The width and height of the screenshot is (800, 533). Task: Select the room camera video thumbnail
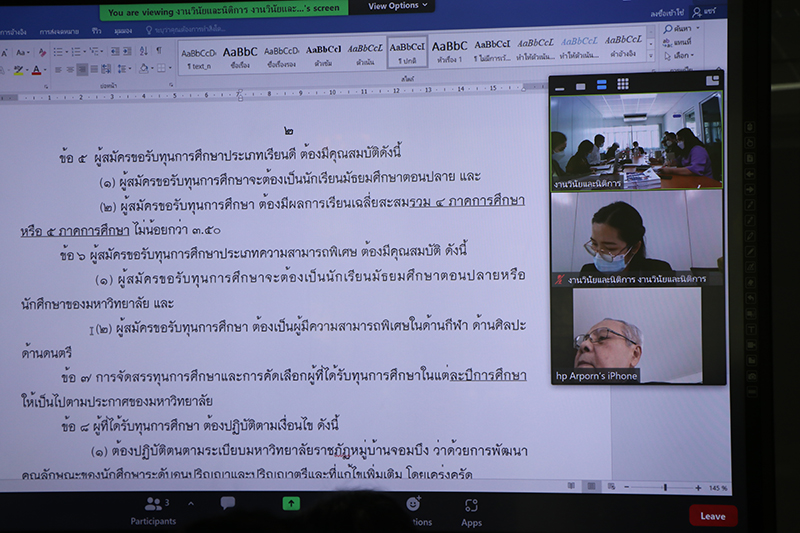[636, 141]
